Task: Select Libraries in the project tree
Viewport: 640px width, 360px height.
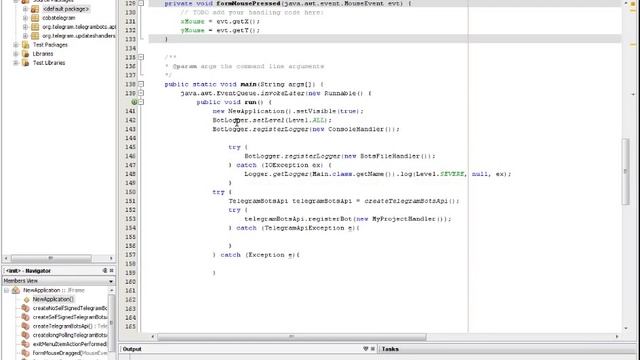Action: click(x=43, y=53)
